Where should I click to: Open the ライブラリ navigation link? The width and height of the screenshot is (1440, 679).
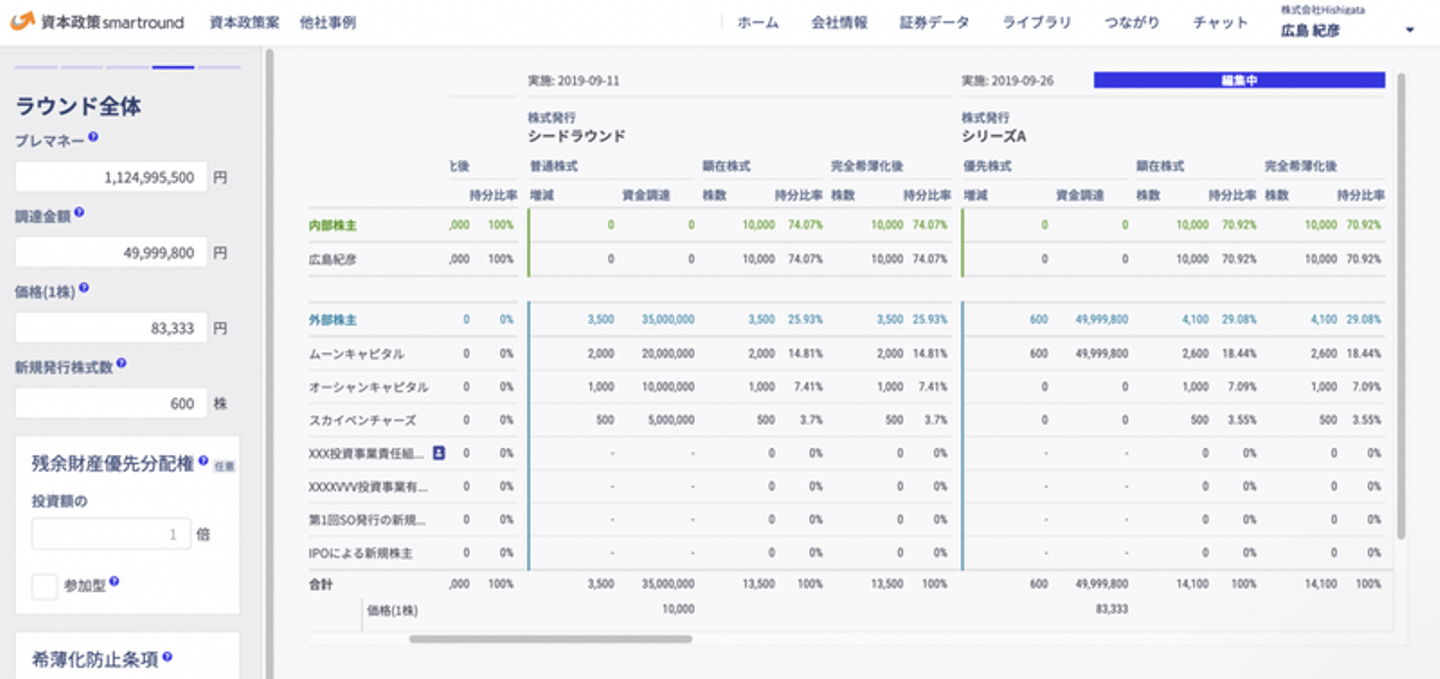(1037, 22)
